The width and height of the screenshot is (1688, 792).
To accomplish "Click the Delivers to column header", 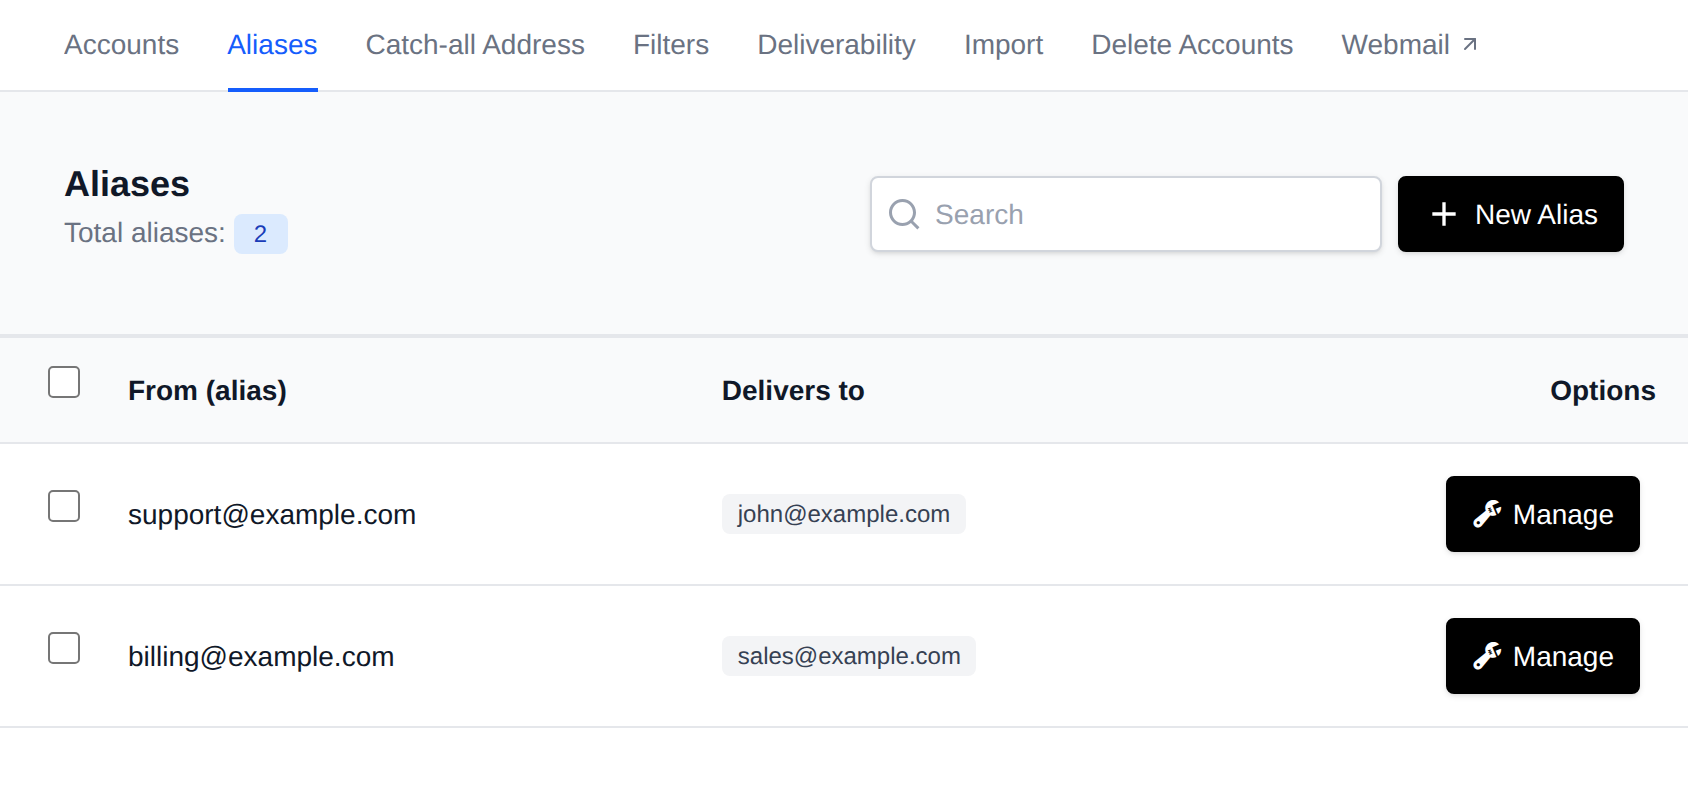I will point(793,391).
